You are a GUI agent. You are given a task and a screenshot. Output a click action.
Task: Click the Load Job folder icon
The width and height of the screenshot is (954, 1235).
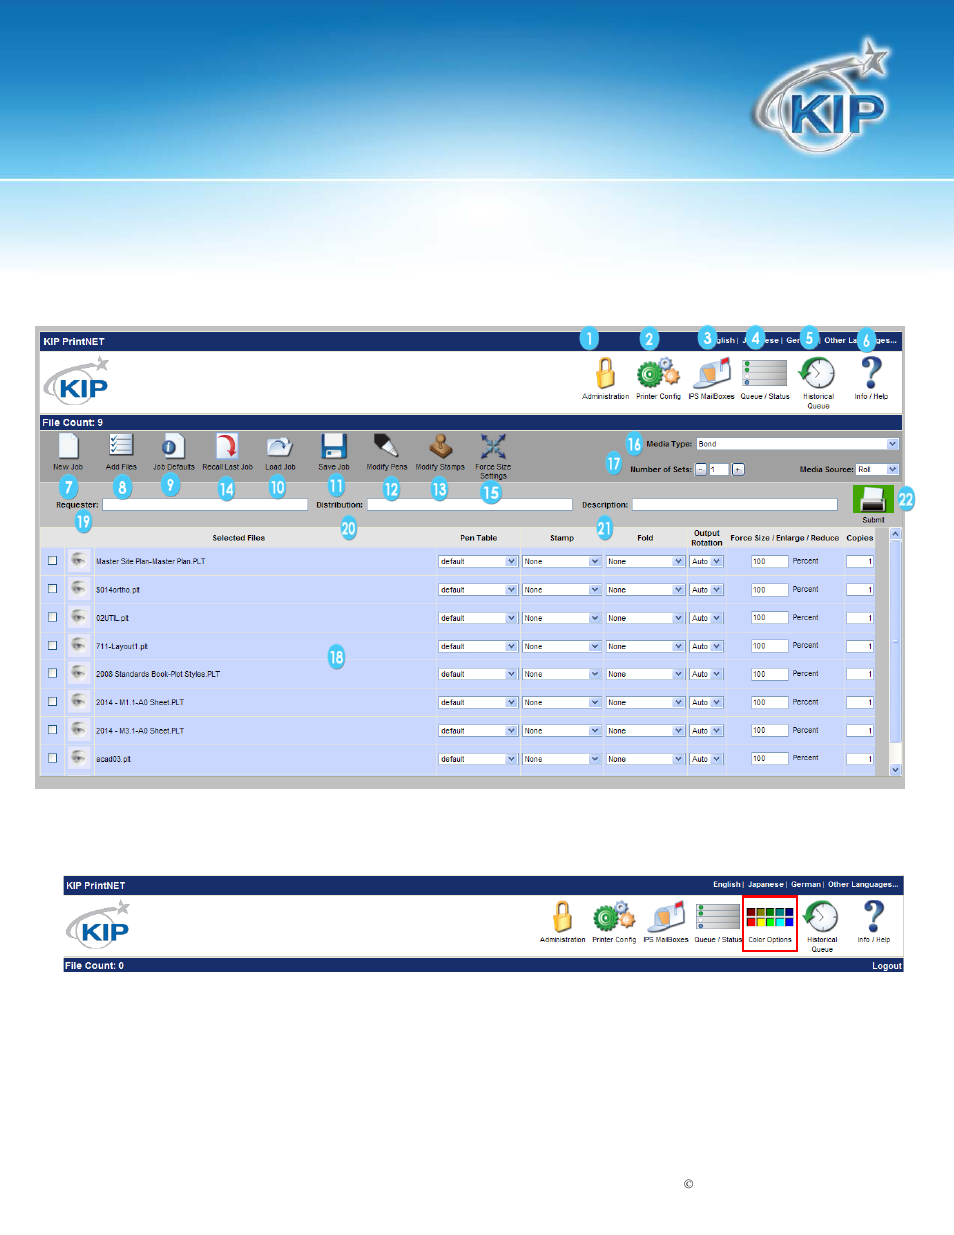point(280,446)
